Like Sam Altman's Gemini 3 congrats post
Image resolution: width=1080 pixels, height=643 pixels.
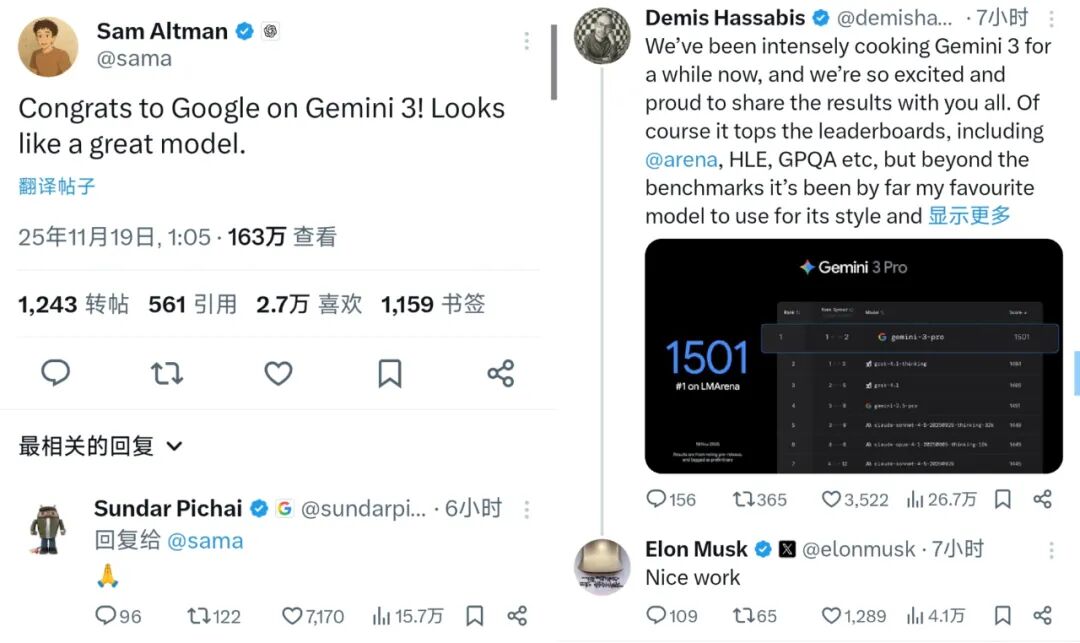pyautogui.click(x=278, y=373)
